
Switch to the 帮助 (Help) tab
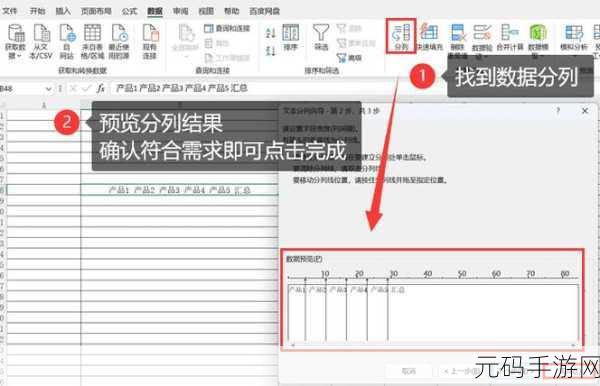[x=232, y=11]
